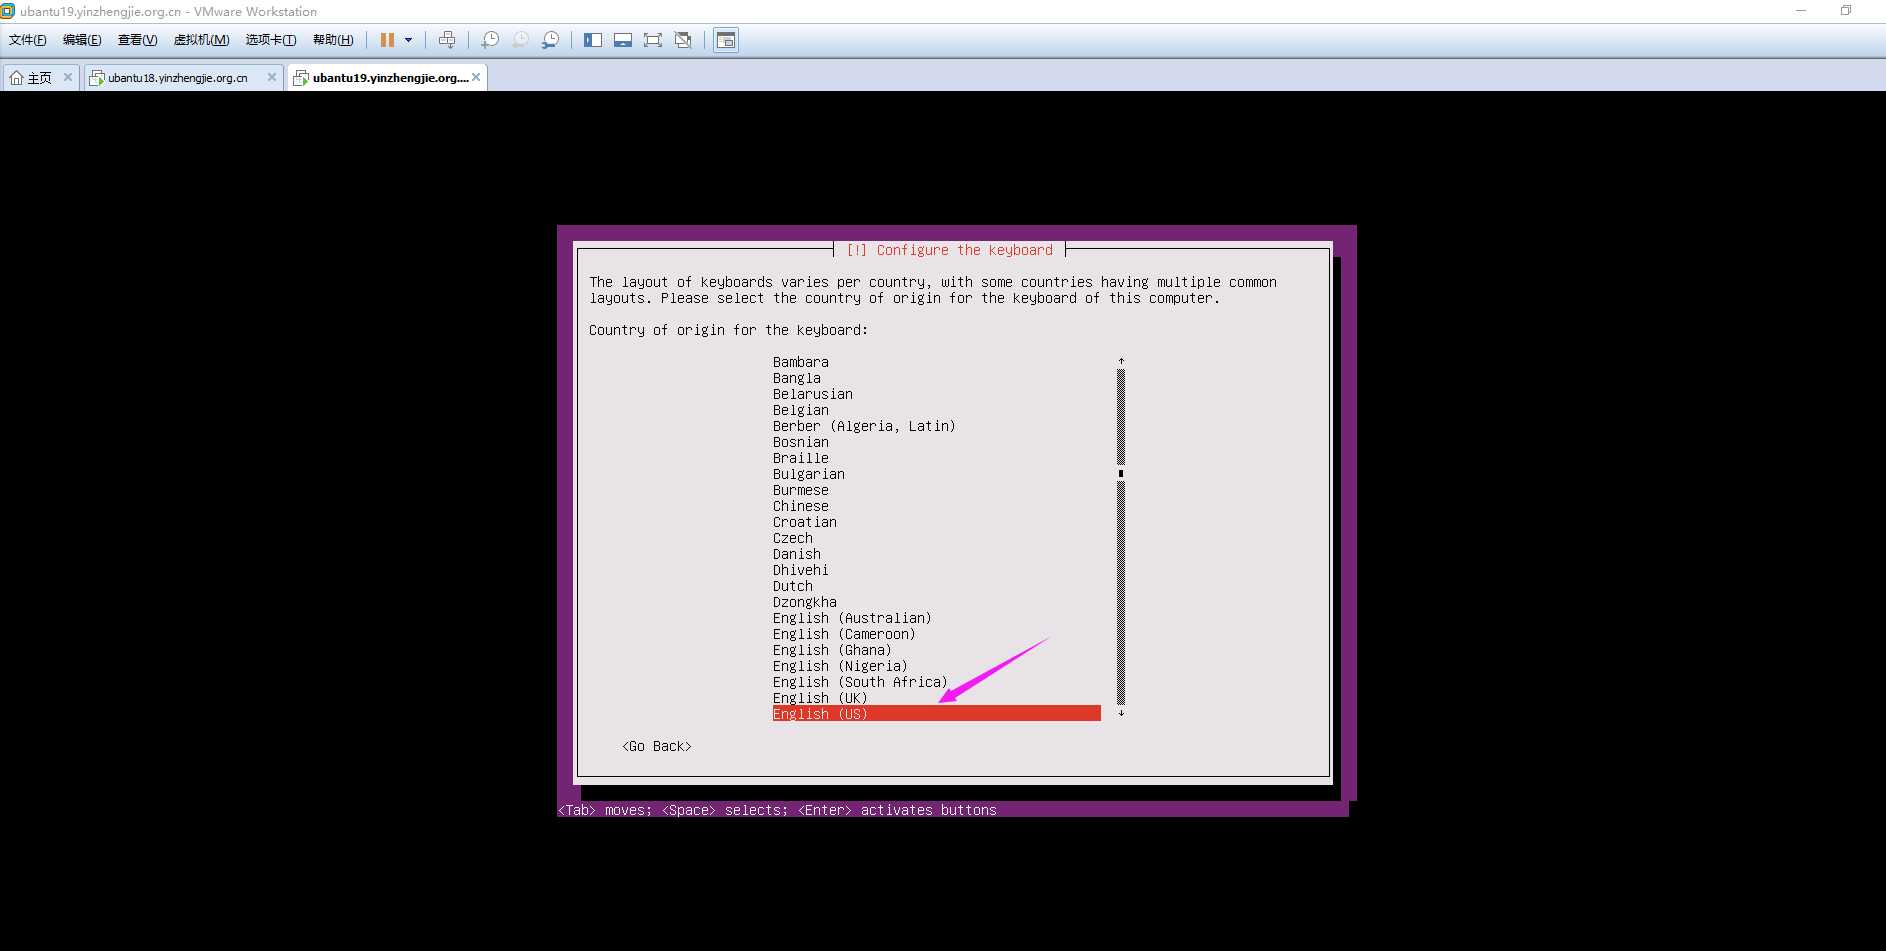Open the 虚拟机(M) menu

[201, 40]
